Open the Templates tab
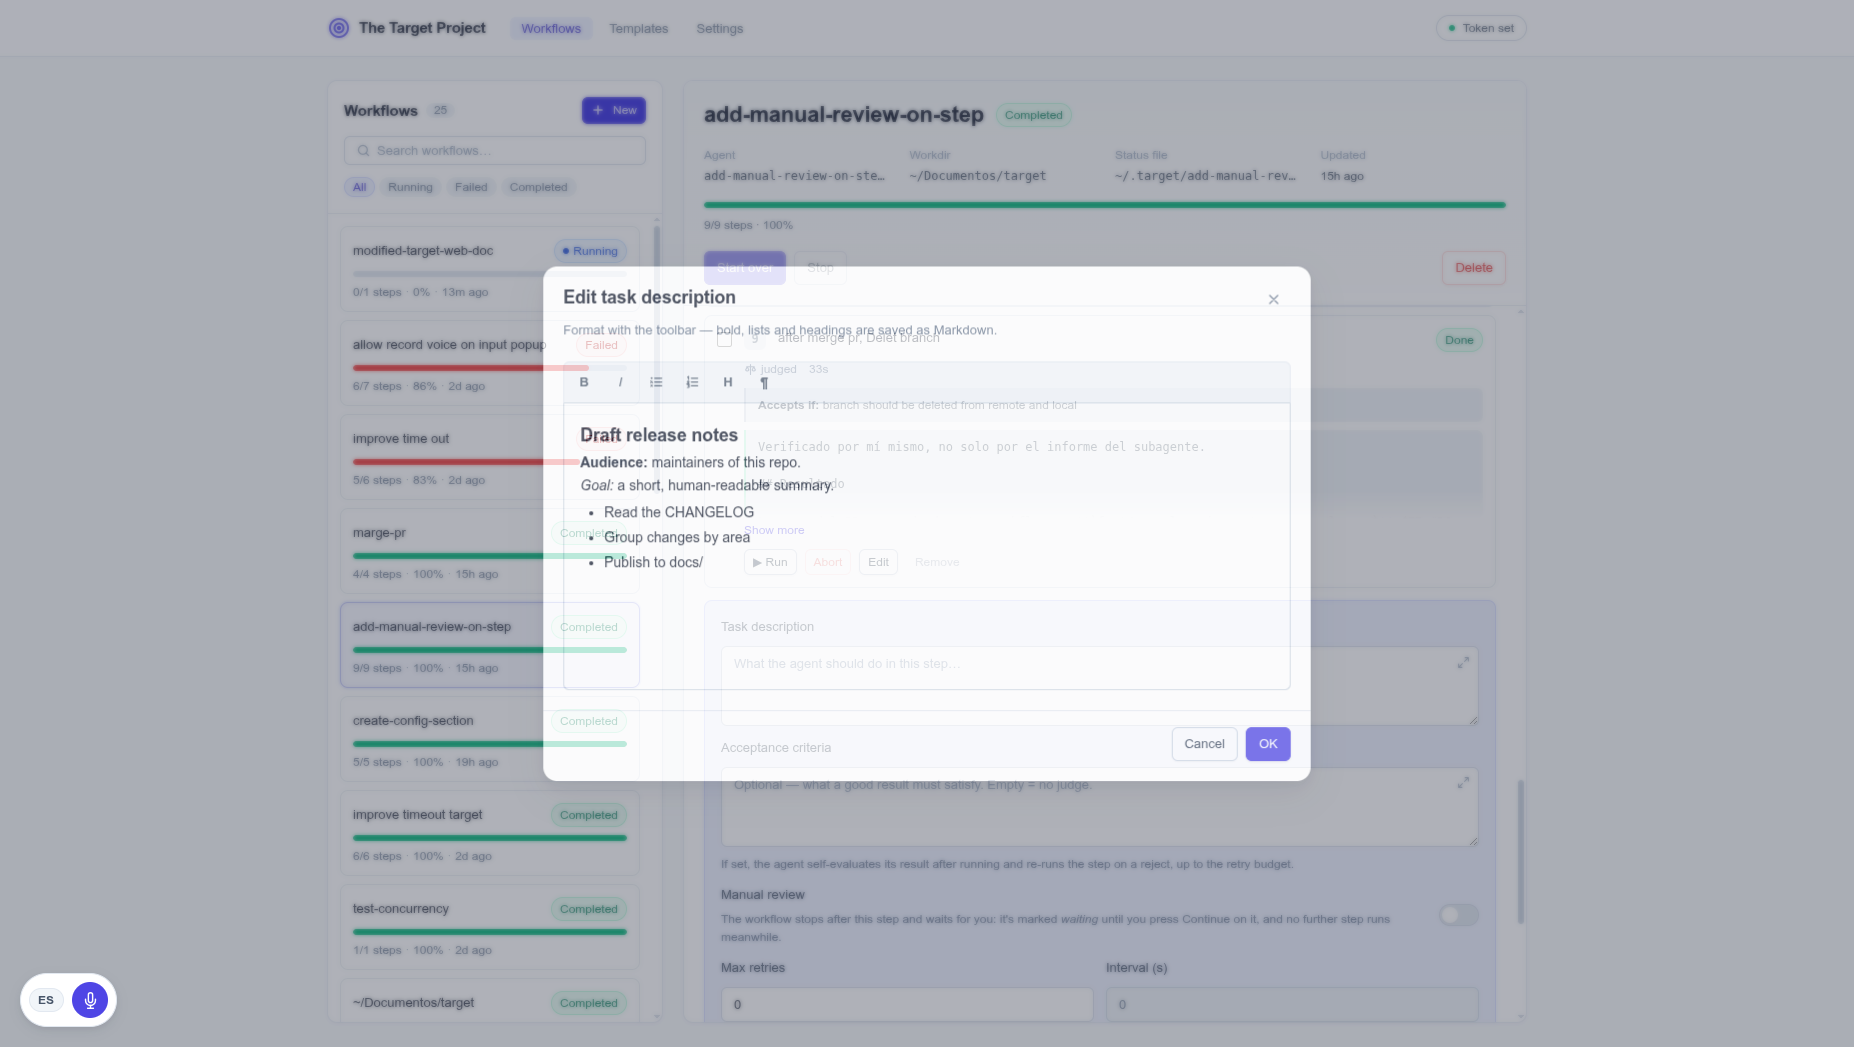Viewport: 1854px width, 1047px height. coord(638,29)
